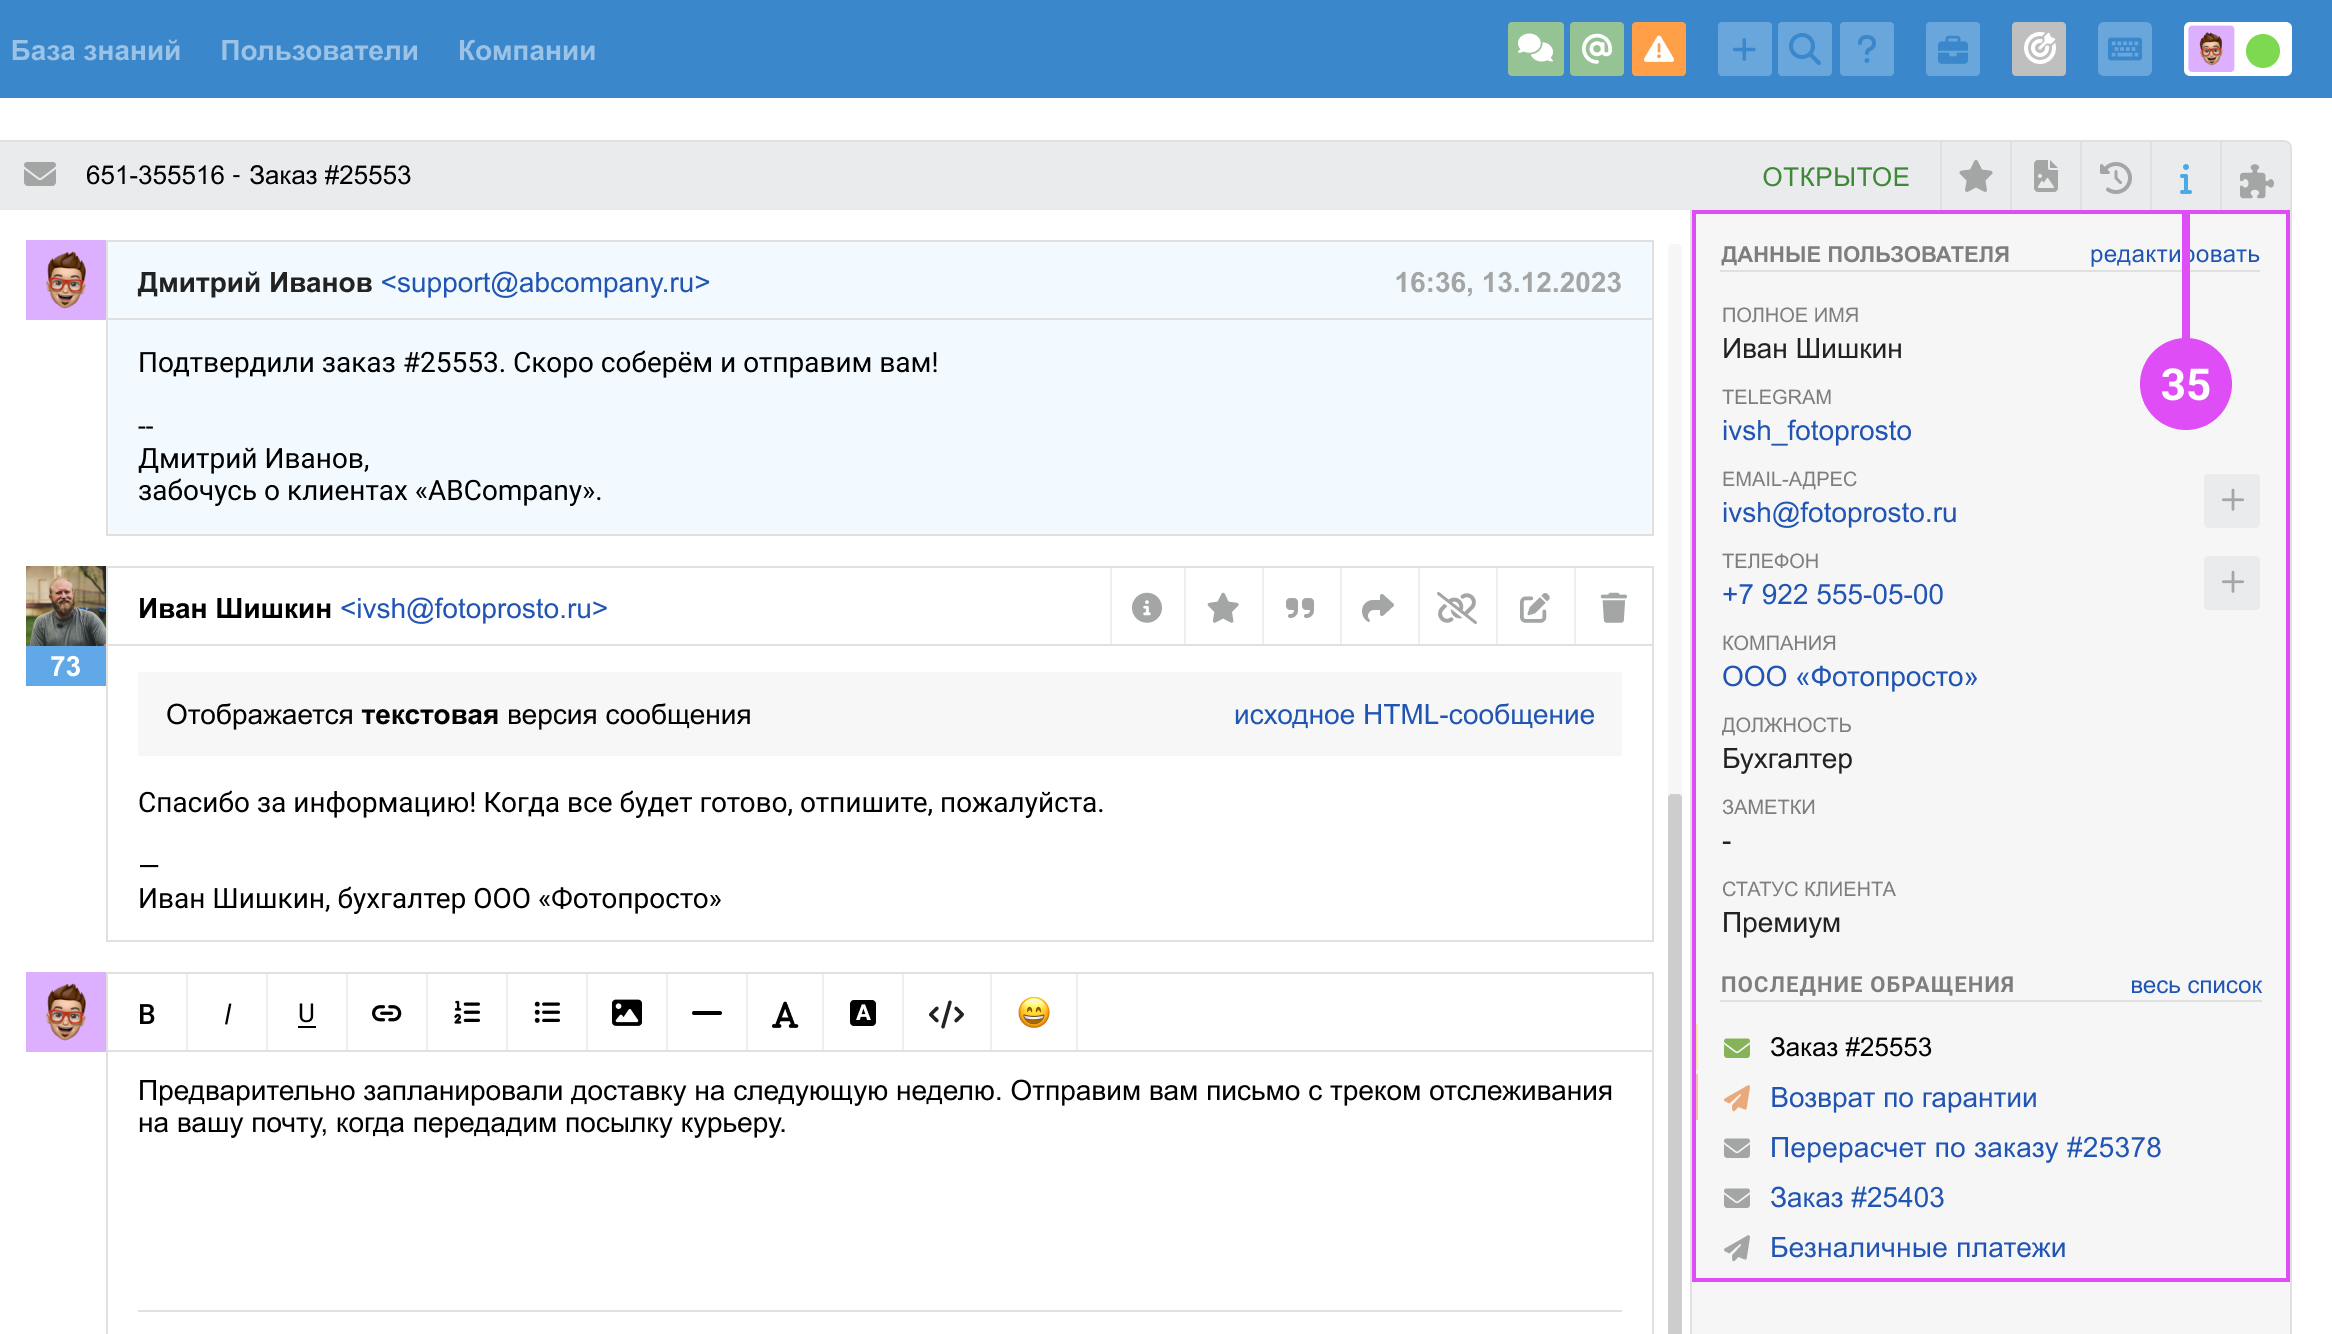Open the orange warning alerts icon

tap(1658, 49)
